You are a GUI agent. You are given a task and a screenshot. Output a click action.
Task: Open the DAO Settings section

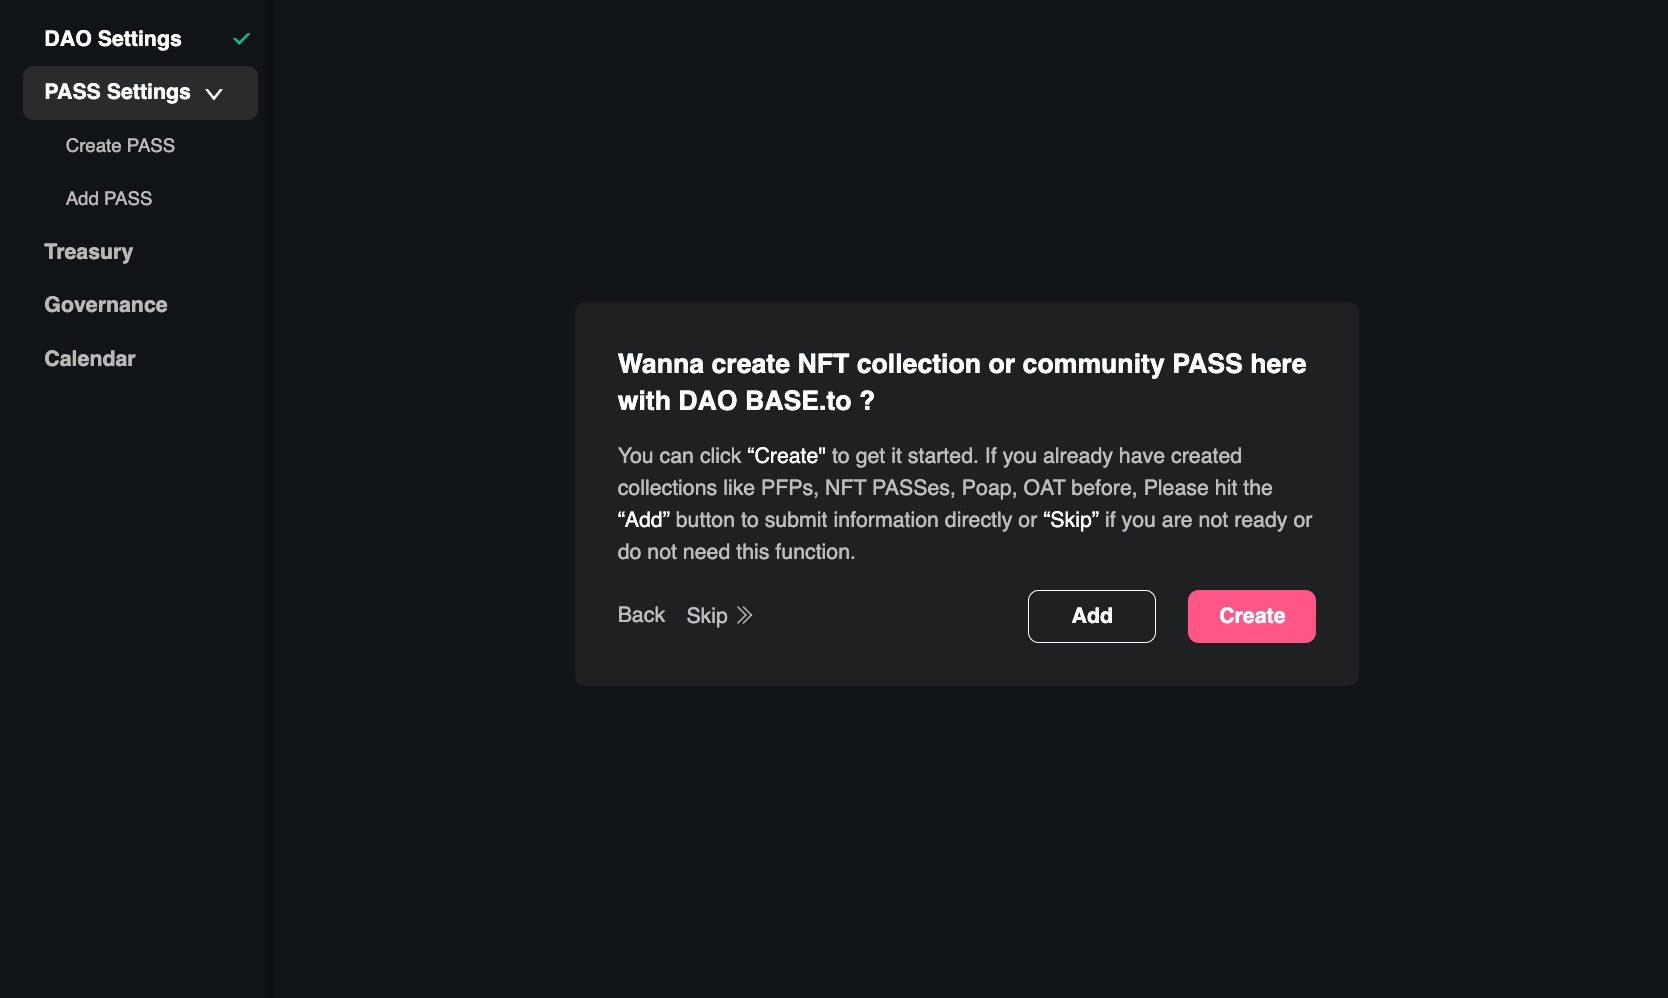click(113, 39)
